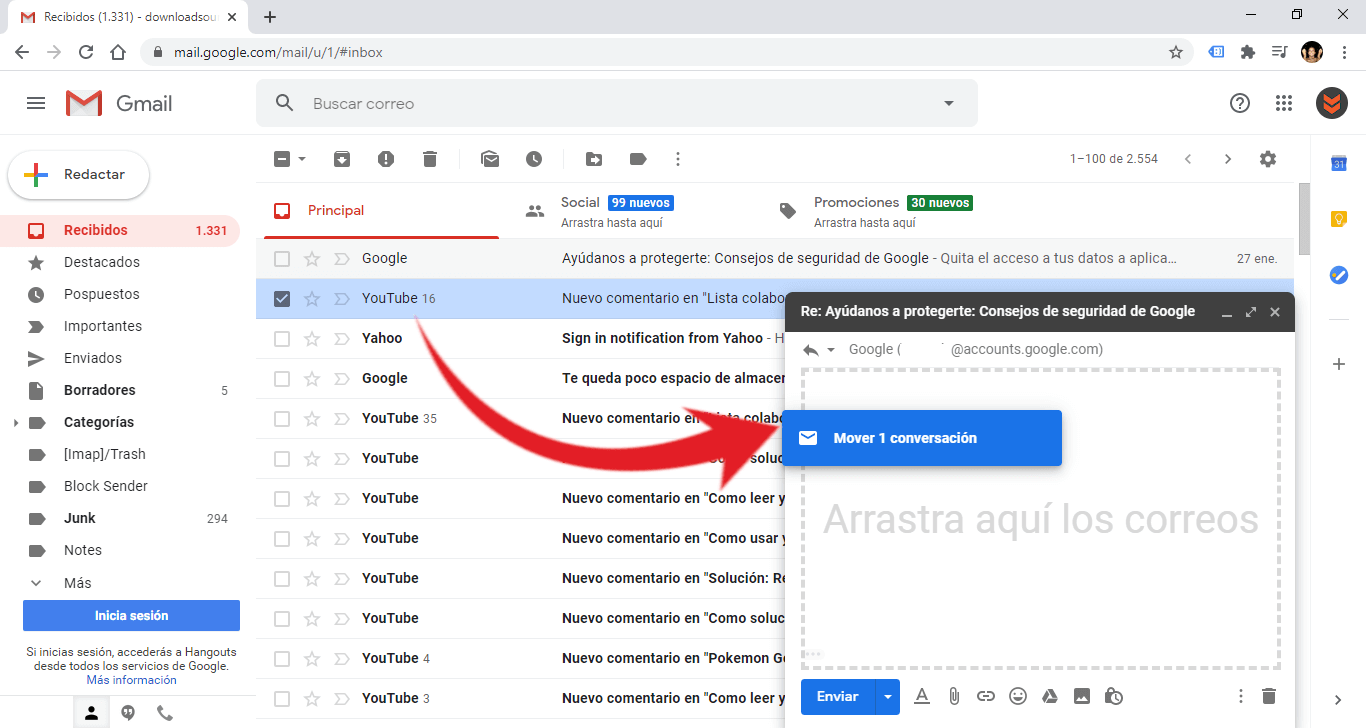This screenshot has width=1366, height=728.
Task: Insert emoji in compose window
Action: (1018, 696)
